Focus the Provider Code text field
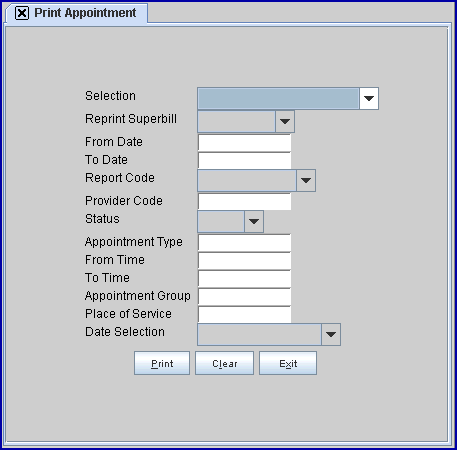 click(244, 202)
